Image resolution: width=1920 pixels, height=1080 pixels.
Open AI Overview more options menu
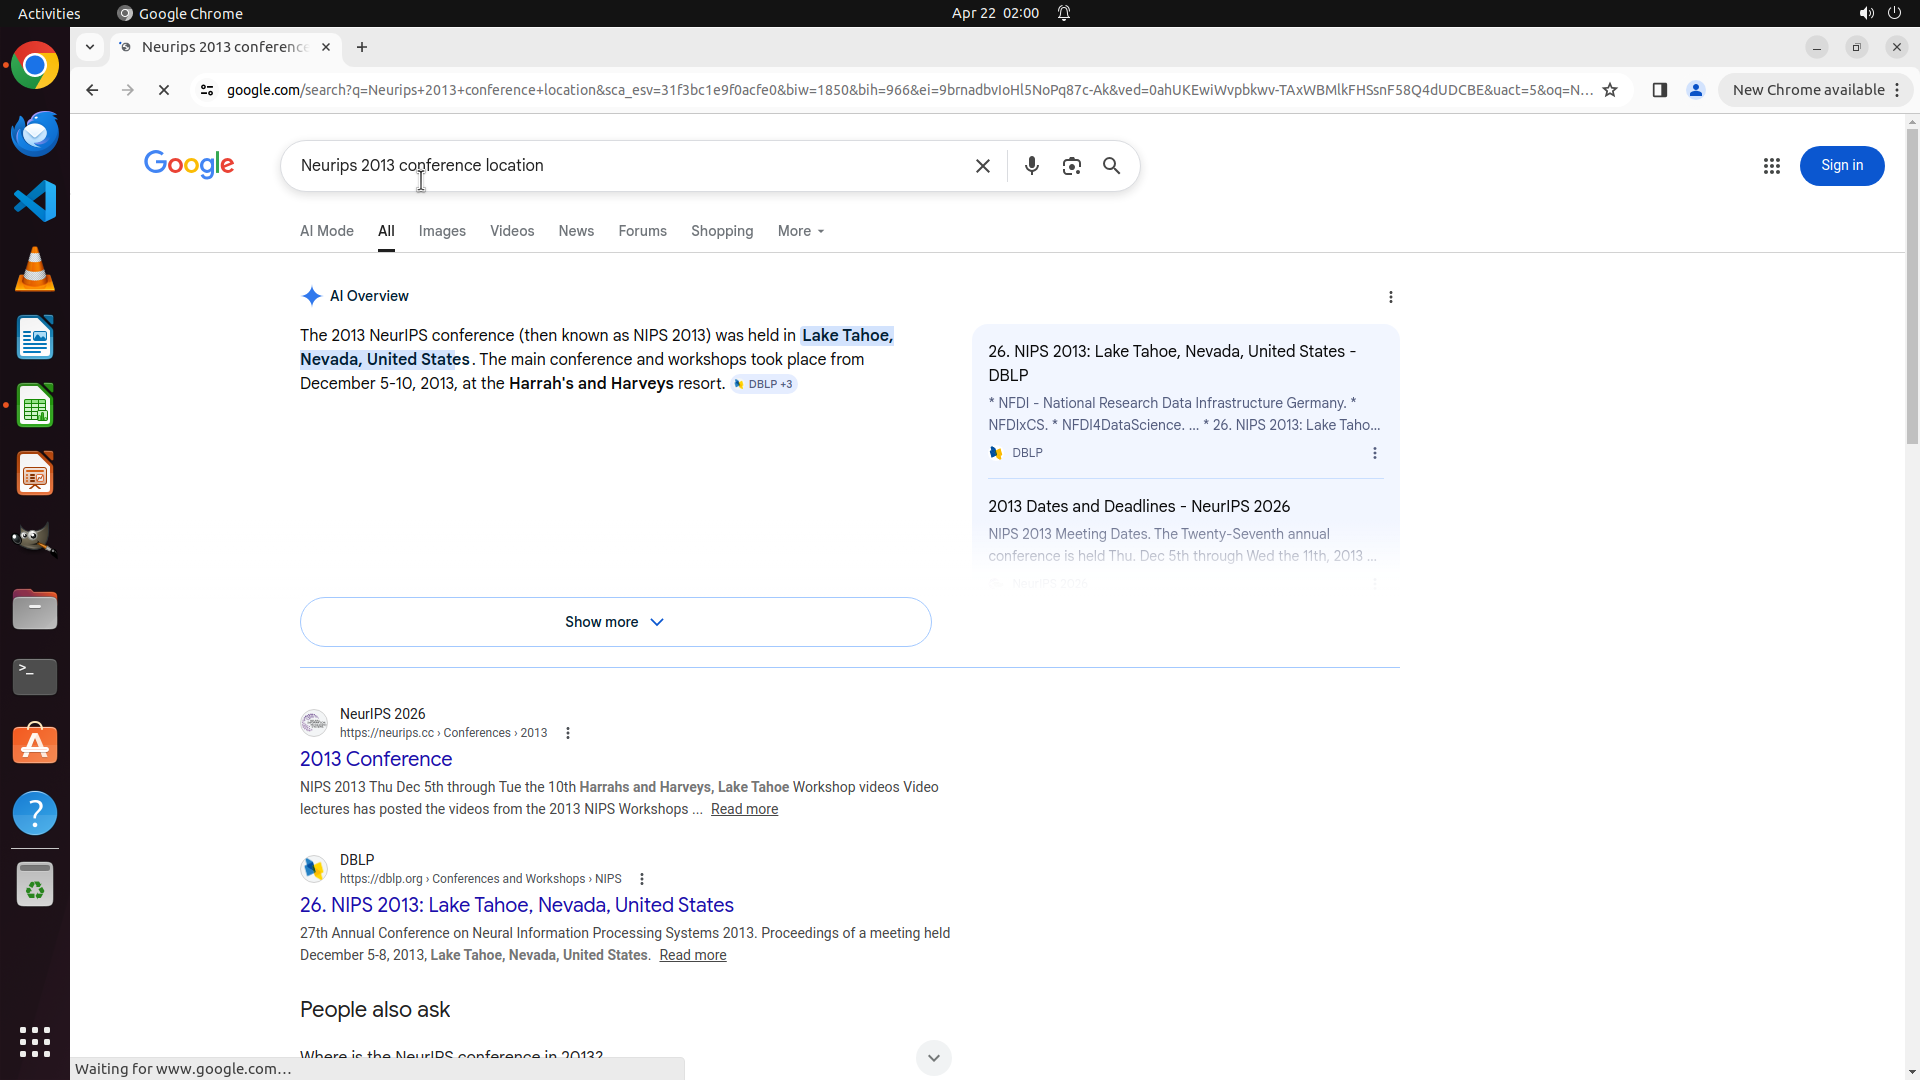coord(1390,297)
